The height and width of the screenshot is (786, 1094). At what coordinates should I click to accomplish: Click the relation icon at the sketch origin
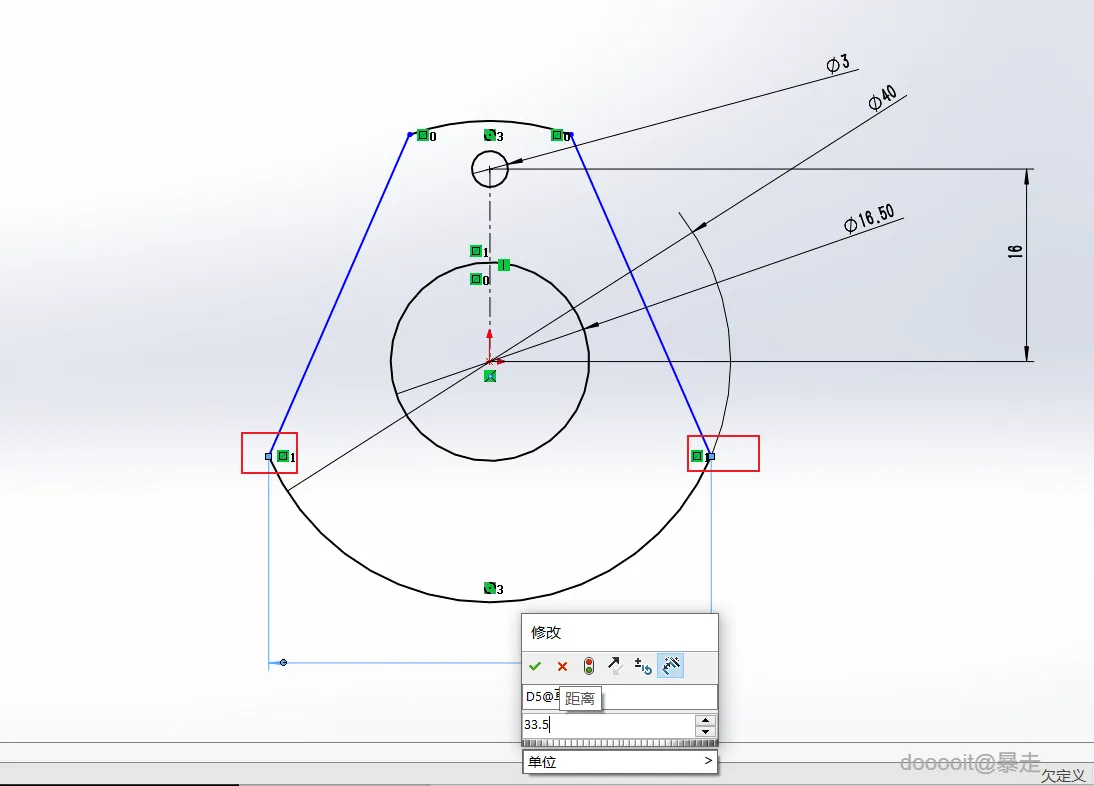[490, 377]
